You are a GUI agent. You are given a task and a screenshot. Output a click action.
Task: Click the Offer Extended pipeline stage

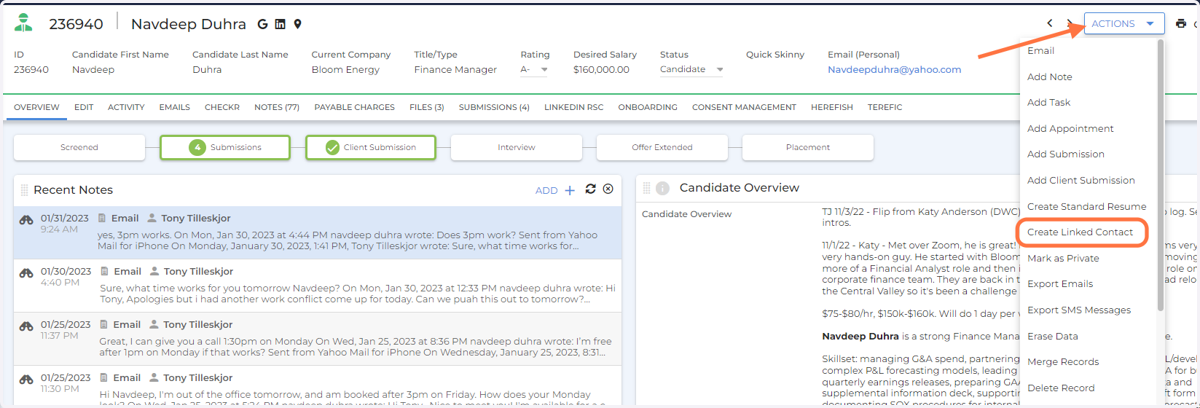(x=662, y=147)
